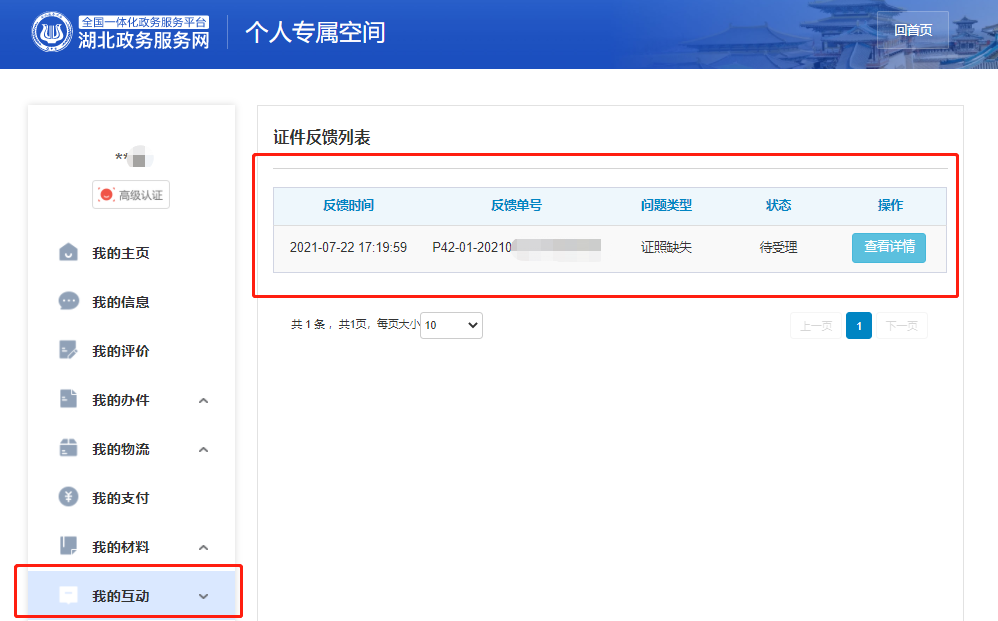
Task: Click the 我的材料 folder icon
Action: click(x=69, y=546)
